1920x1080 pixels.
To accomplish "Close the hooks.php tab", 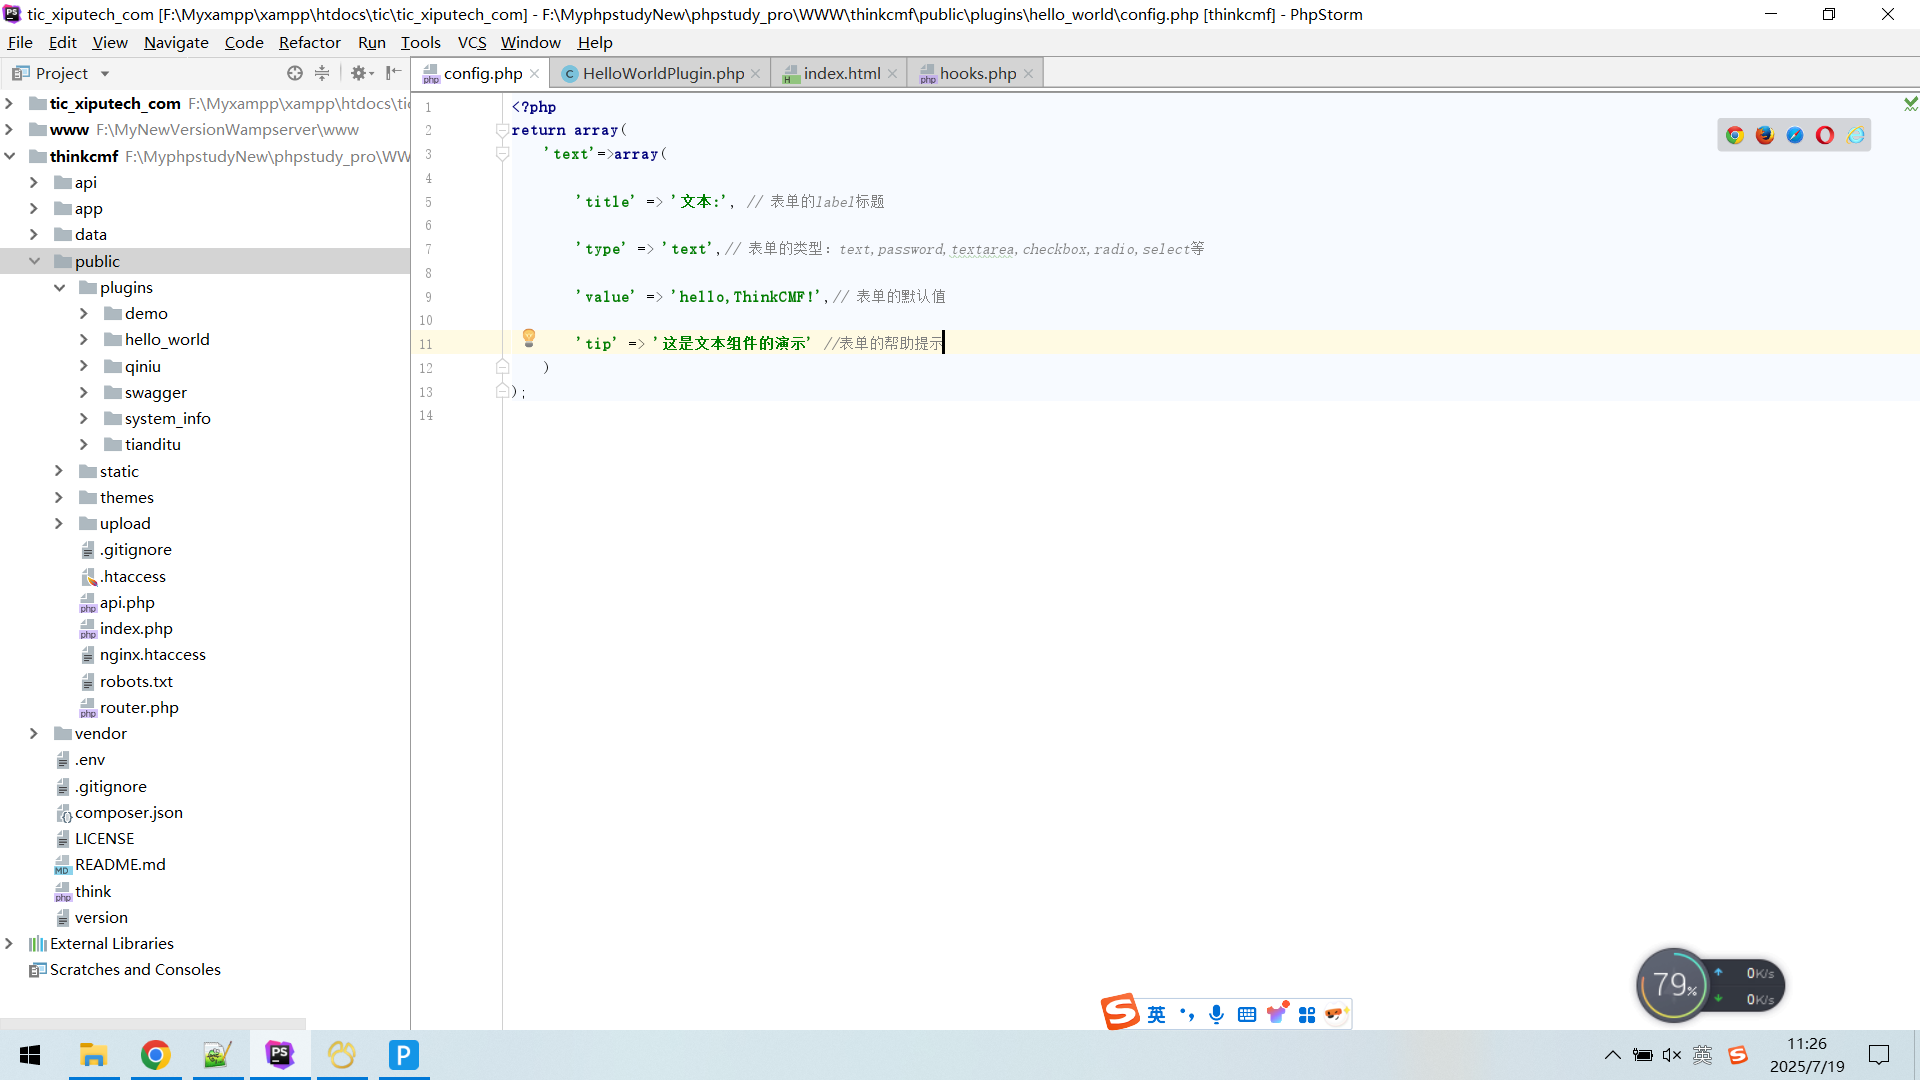I will [1028, 73].
